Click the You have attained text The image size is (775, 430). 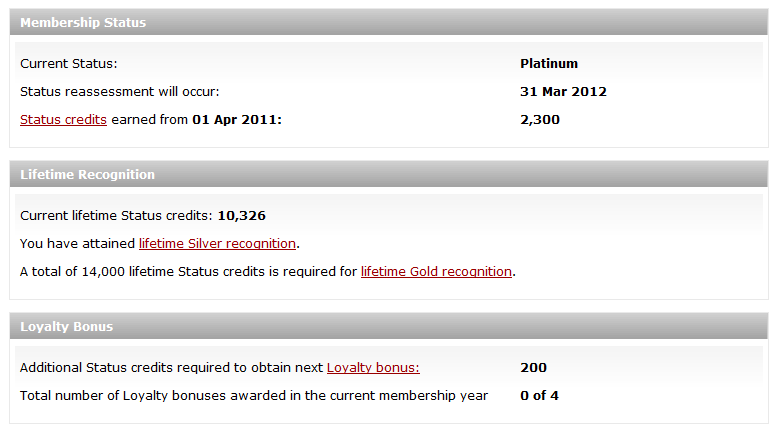[x=77, y=244]
